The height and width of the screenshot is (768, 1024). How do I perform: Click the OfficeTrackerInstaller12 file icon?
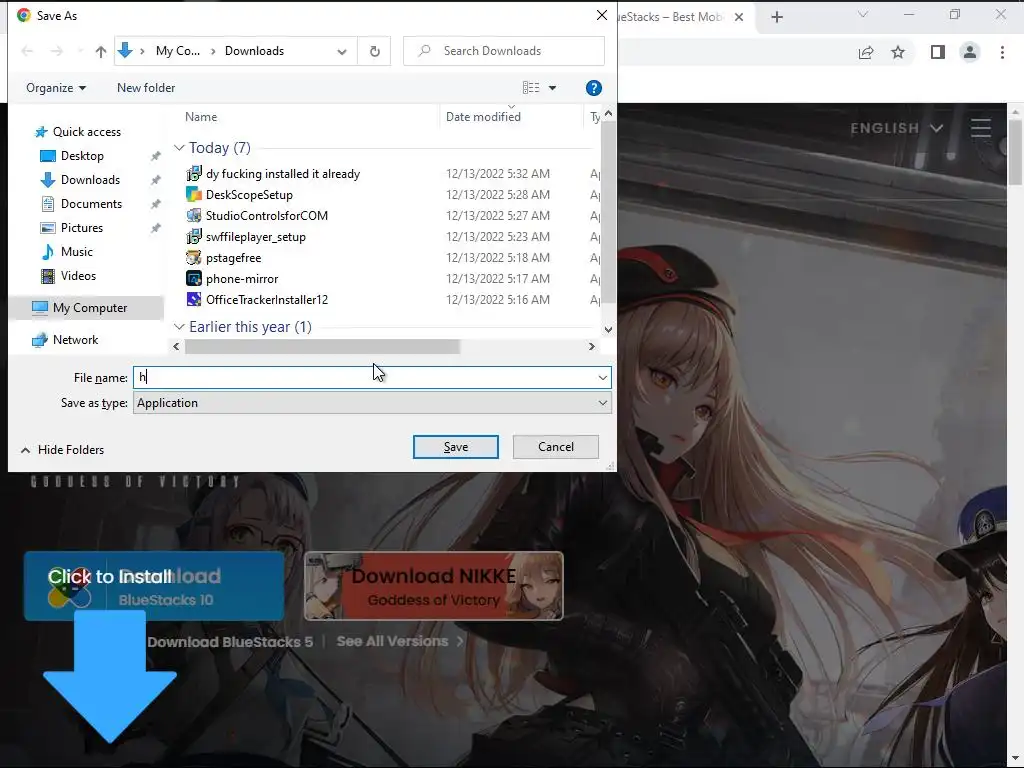(x=193, y=300)
